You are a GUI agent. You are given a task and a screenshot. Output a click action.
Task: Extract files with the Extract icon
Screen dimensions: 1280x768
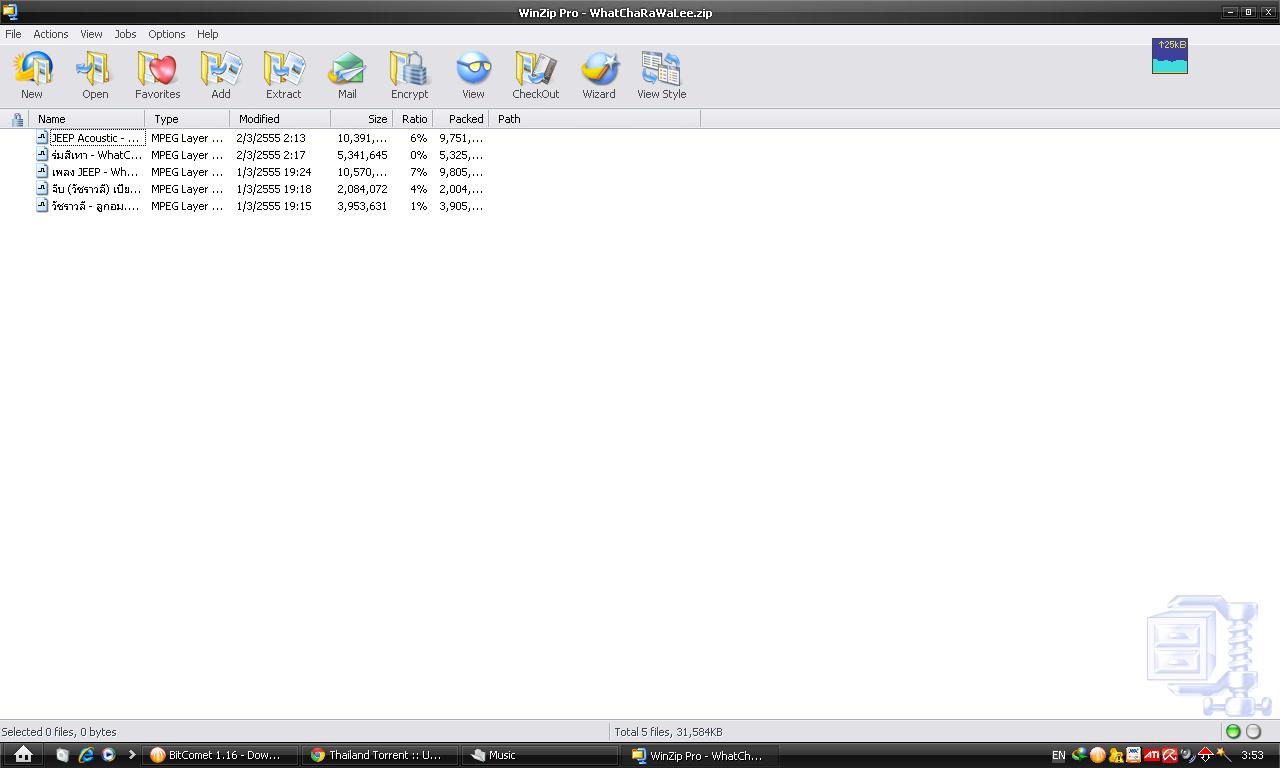click(283, 75)
